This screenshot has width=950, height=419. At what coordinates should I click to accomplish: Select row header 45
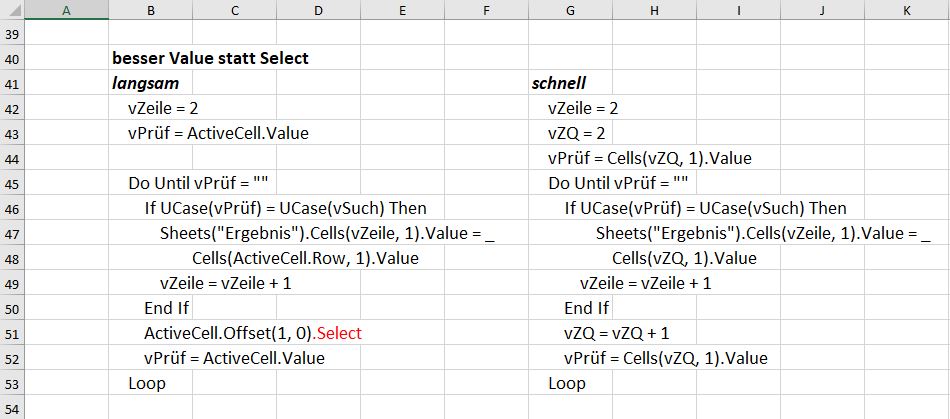12,184
